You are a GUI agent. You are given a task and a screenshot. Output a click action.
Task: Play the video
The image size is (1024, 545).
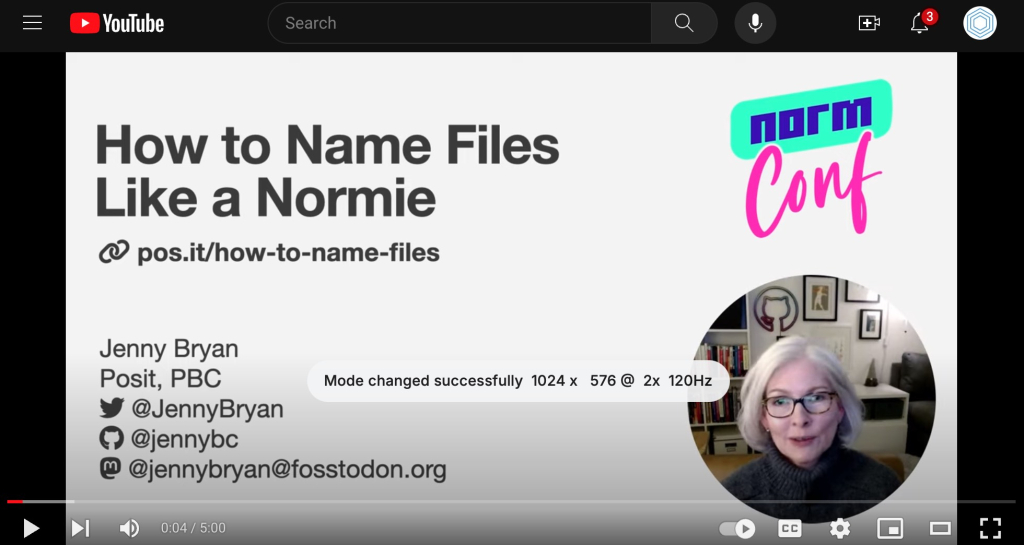[31, 528]
